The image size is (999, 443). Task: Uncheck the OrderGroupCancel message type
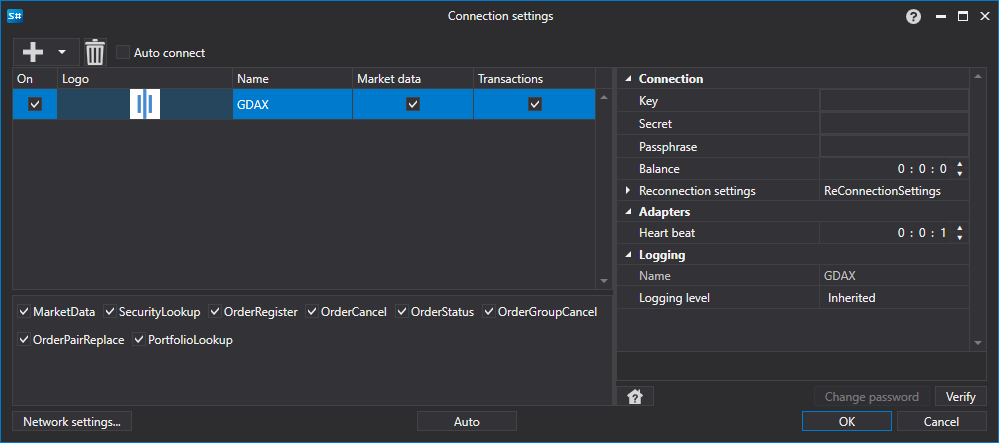click(x=489, y=312)
